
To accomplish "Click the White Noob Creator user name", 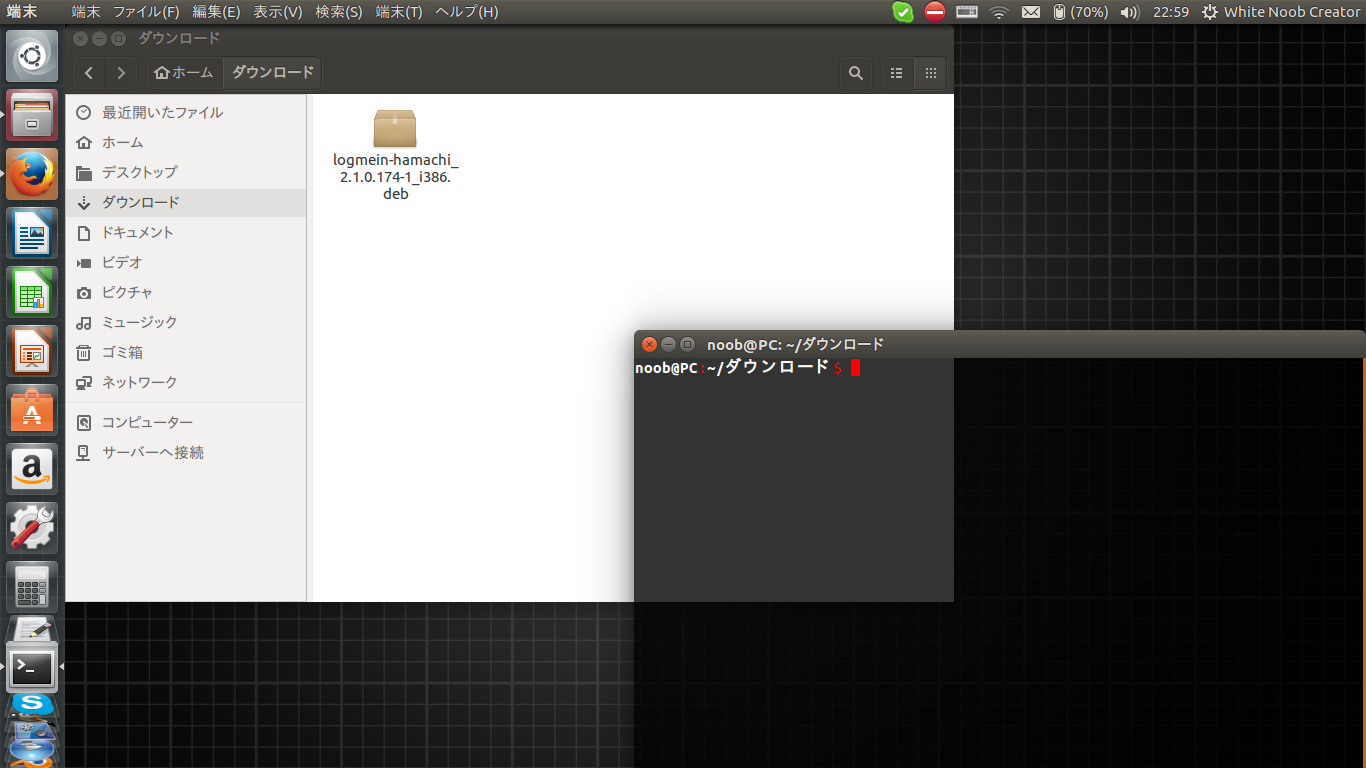I will pyautogui.click(x=1292, y=12).
